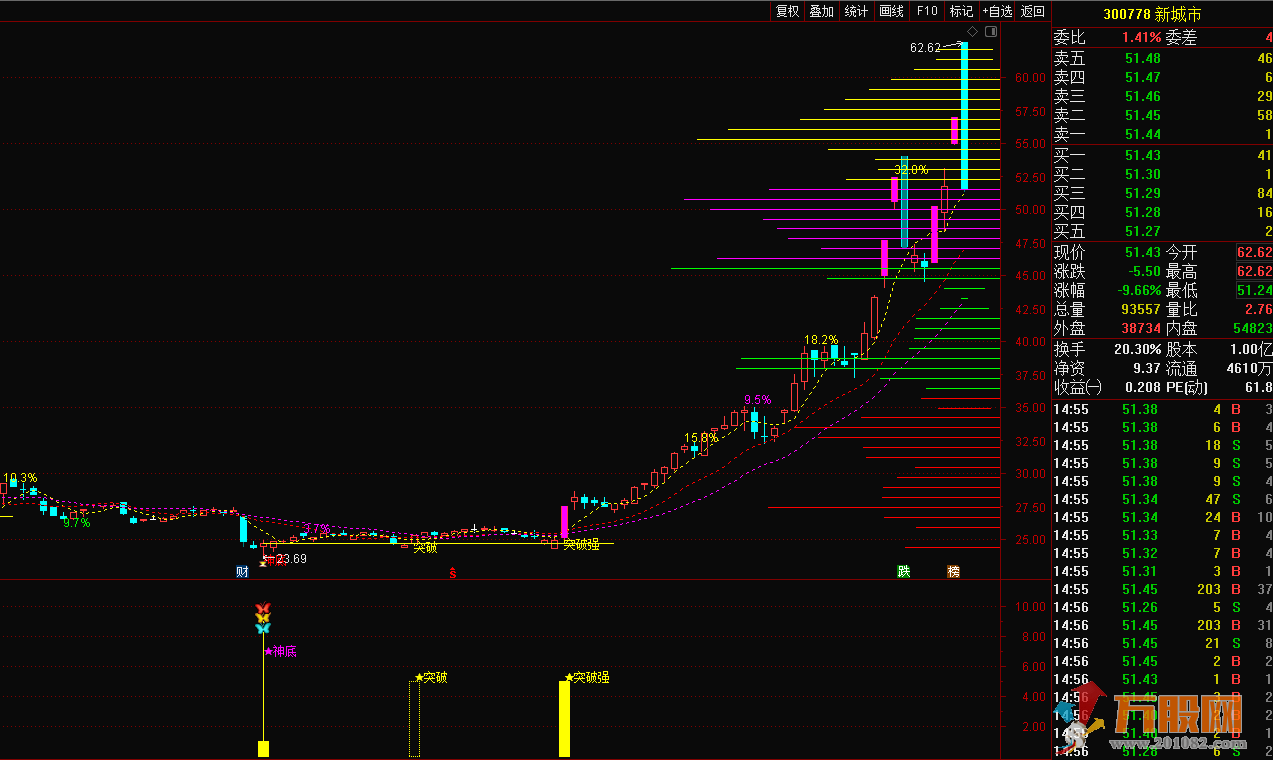The image size is (1273, 760).
Task: Click the magenta ★神底 signal marker
Action: 280,651
